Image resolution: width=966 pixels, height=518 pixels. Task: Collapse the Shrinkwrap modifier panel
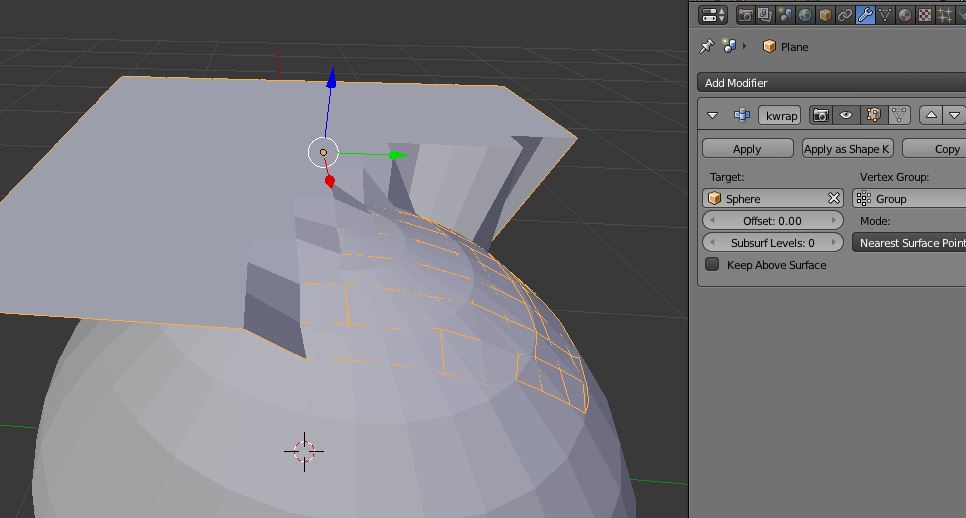click(712, 115)
